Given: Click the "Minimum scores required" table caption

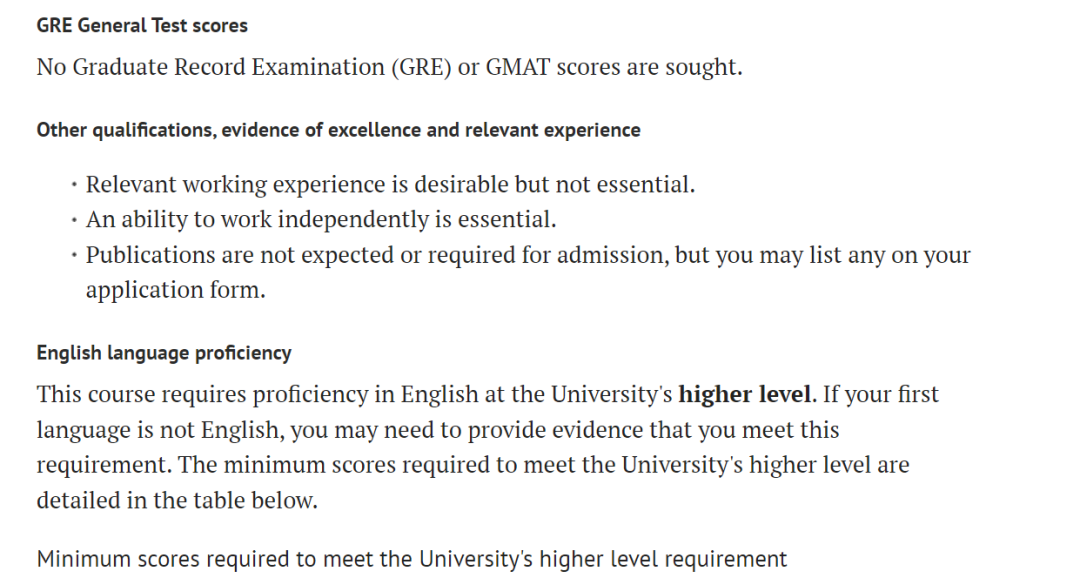Looking at the screenshot, I should [412, 559].
